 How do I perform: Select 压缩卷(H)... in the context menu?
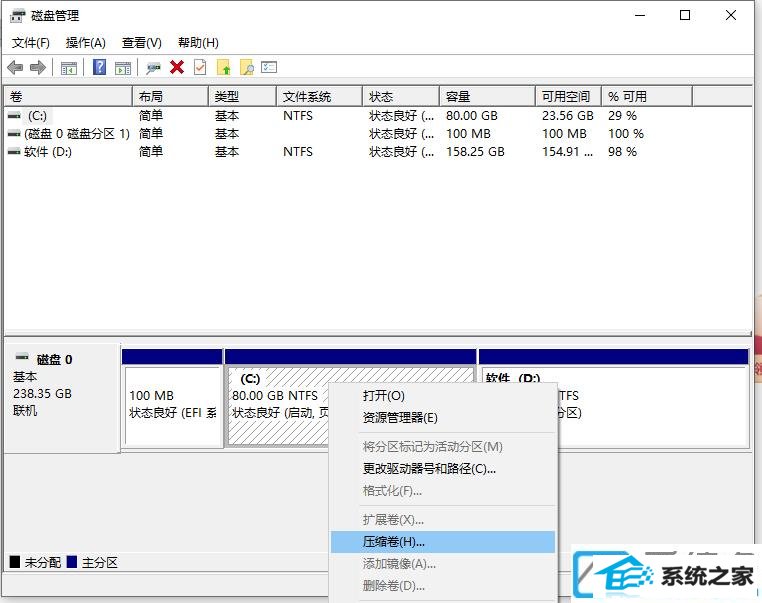(x=443, y=541)
